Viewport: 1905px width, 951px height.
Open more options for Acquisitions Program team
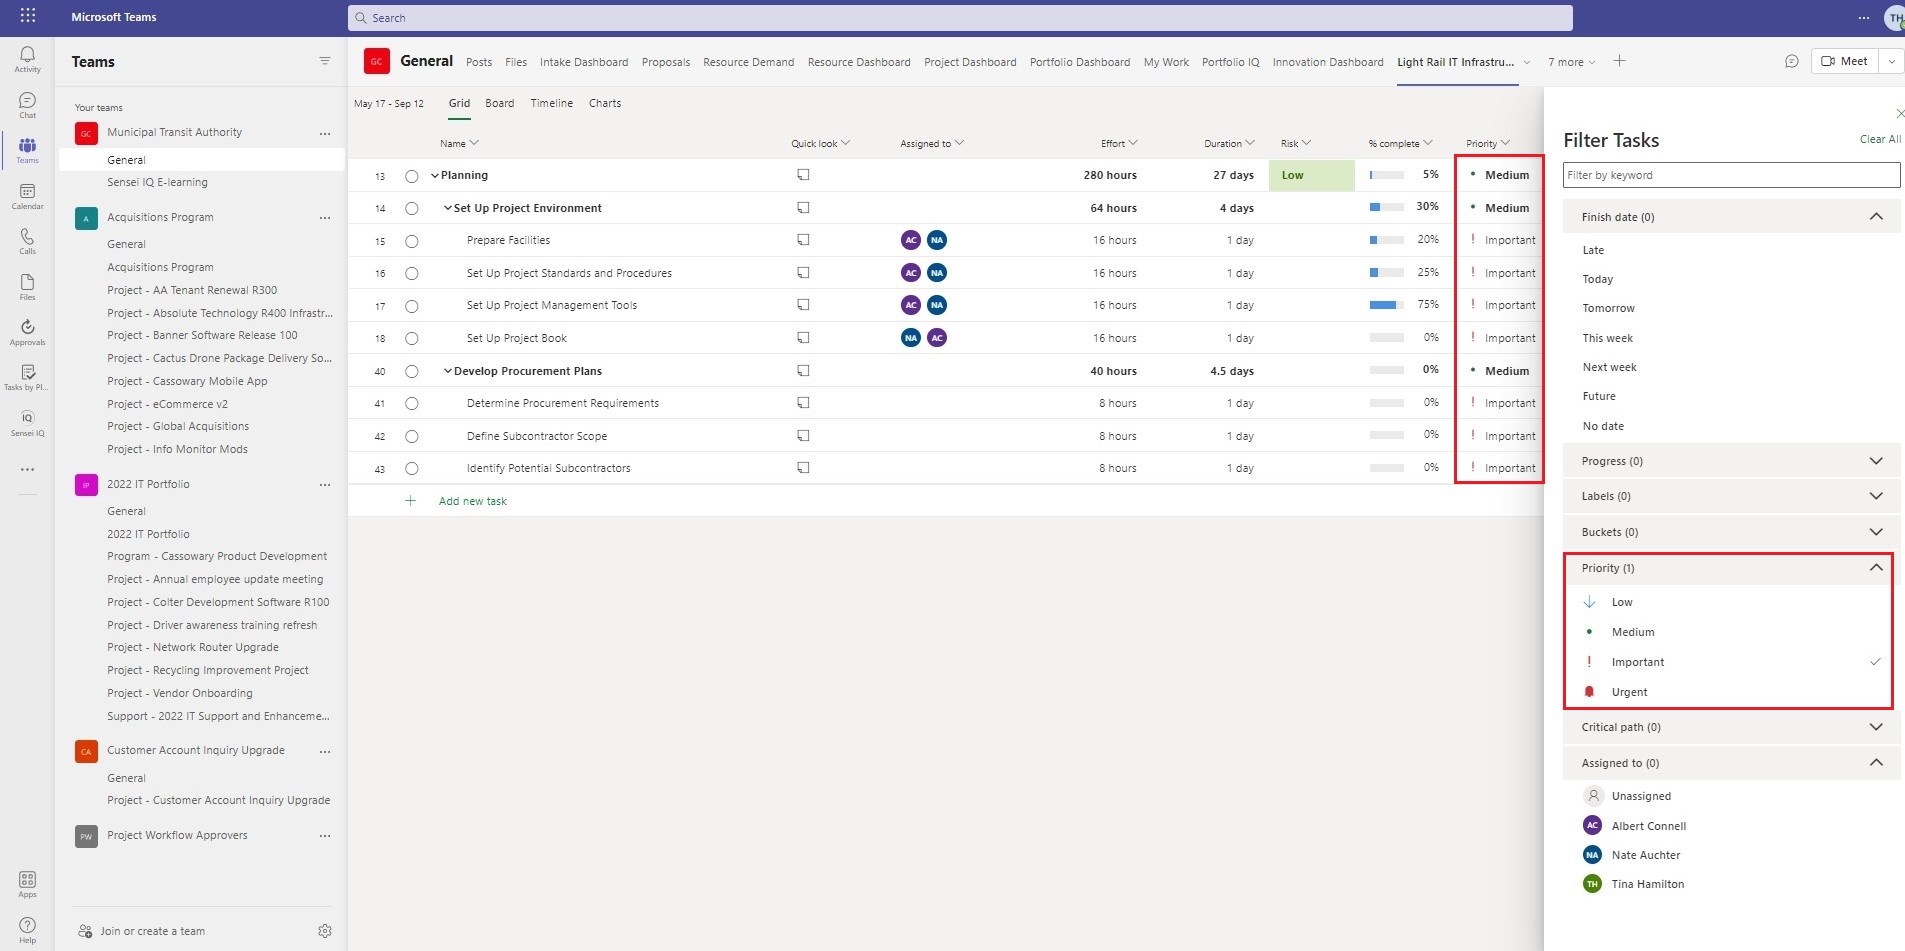pyautogui.click(x=324, y=218)
